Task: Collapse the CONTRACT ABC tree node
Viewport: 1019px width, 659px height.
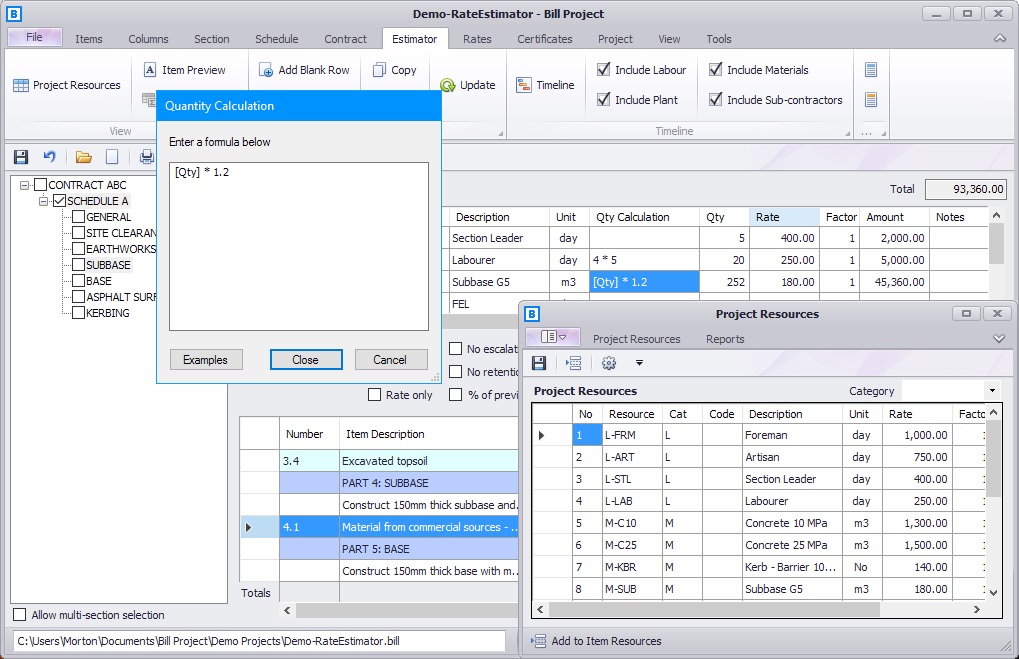Action: click(24, 185)
